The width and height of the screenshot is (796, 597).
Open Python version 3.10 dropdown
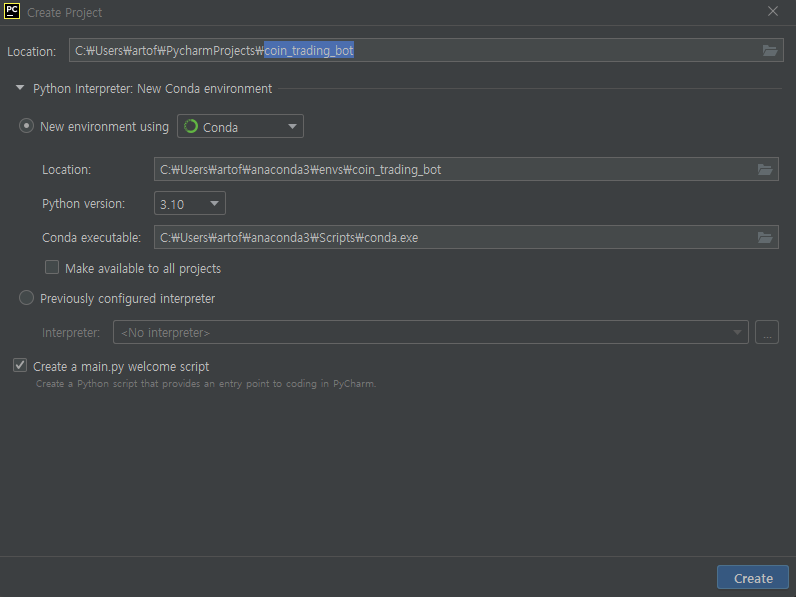(189, 203)
